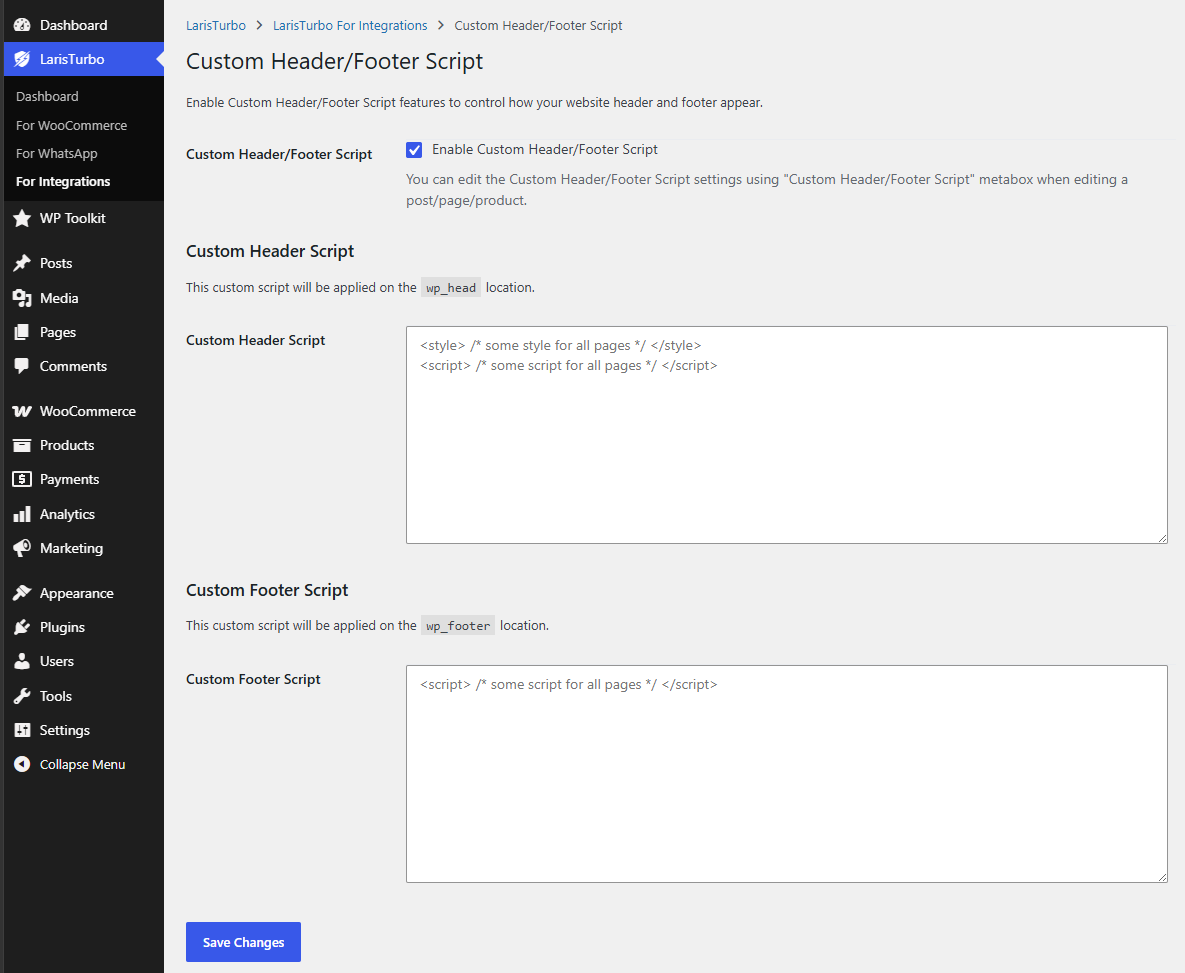Click the Appearance paintbrush icon

(x=22, y=593)
